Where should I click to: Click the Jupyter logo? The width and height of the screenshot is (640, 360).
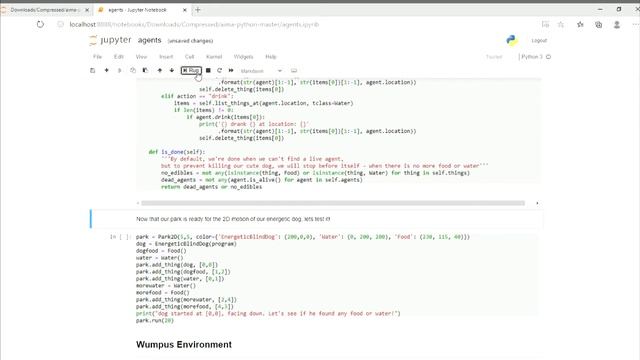[x=110, y=40]
